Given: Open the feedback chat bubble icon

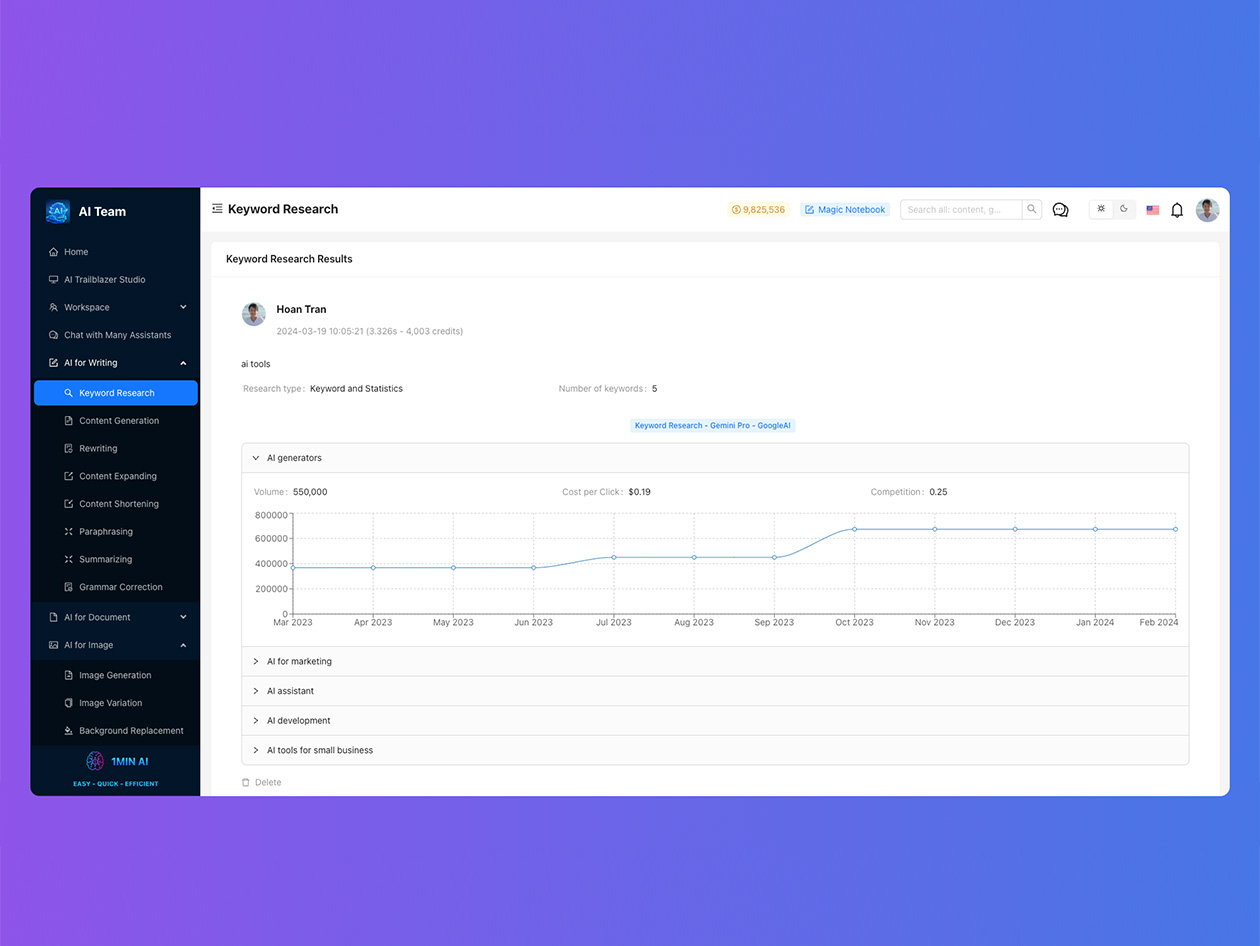Looking at the screenshot, I should point(1060,209).
